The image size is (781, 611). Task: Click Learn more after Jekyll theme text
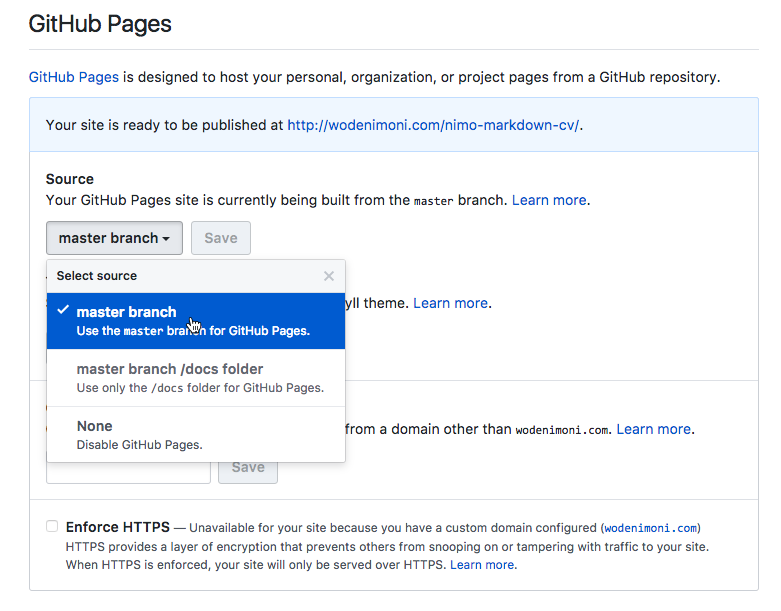450,303
